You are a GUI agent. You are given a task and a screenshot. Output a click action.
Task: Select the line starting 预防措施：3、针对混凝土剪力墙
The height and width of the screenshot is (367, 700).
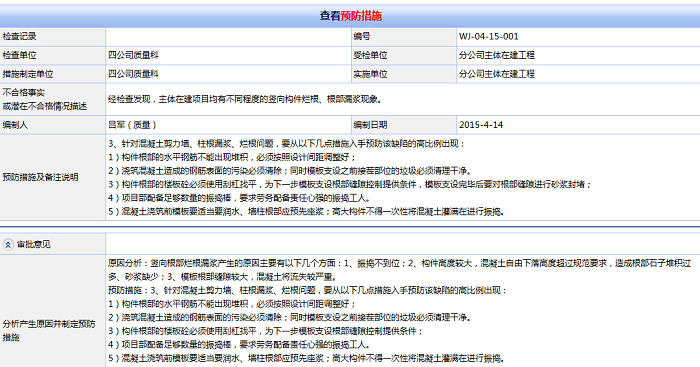point(308,290)
